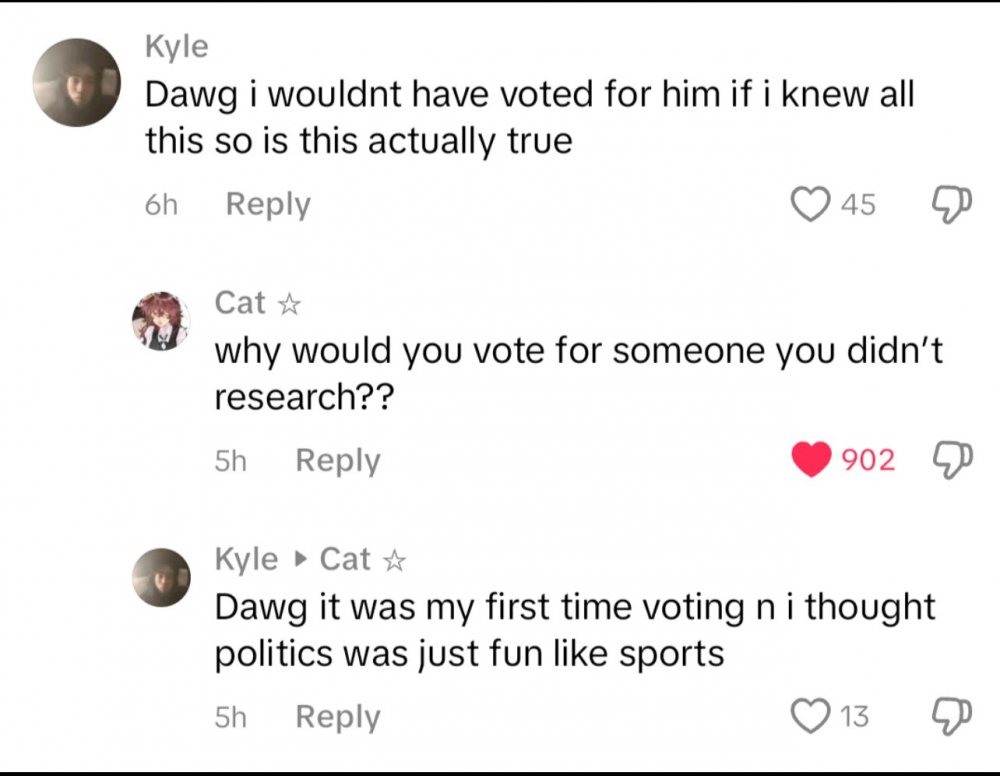The height and width of the screenshot is (776, 1000).
Task: Reply to Kyle's 'first time voting' comment
Action: pos(338,716)
